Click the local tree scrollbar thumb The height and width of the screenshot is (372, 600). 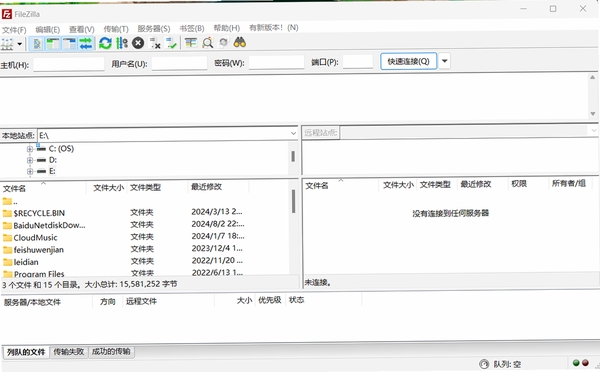tap(293, 156)
